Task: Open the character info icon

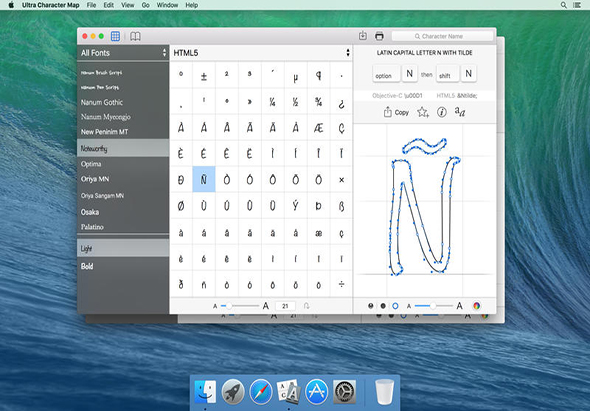Action: click(442, 112)
